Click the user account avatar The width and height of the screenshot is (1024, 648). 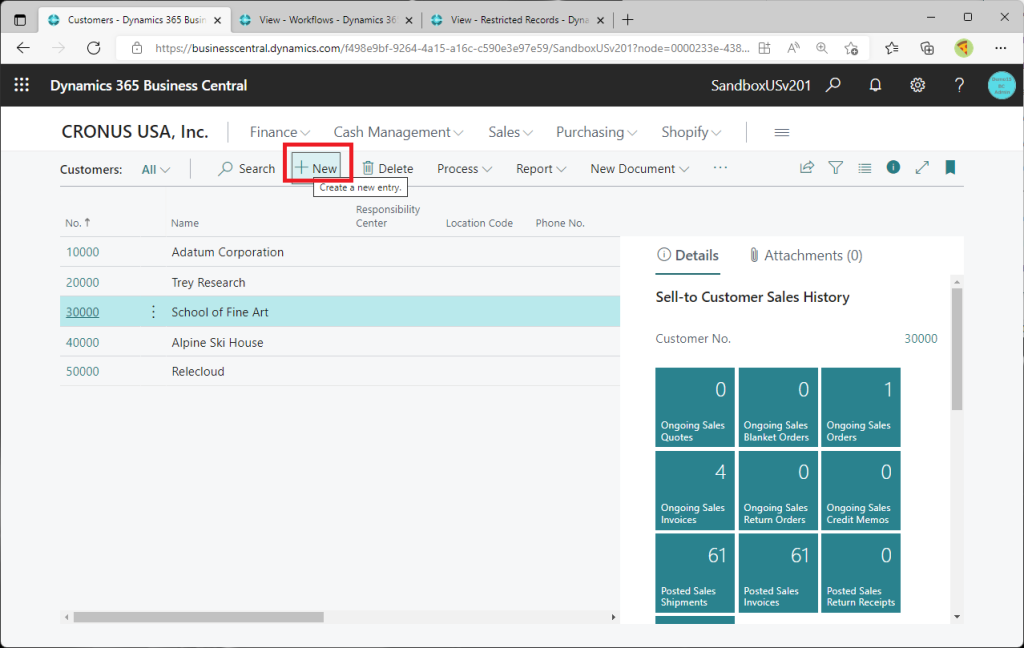click(1001, 86)
